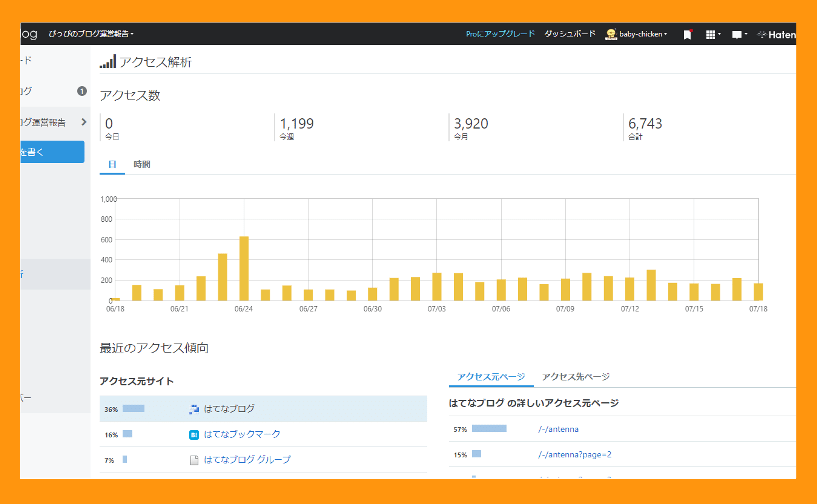
Task: Click the 0 today access count
Action: click(109, 124)
